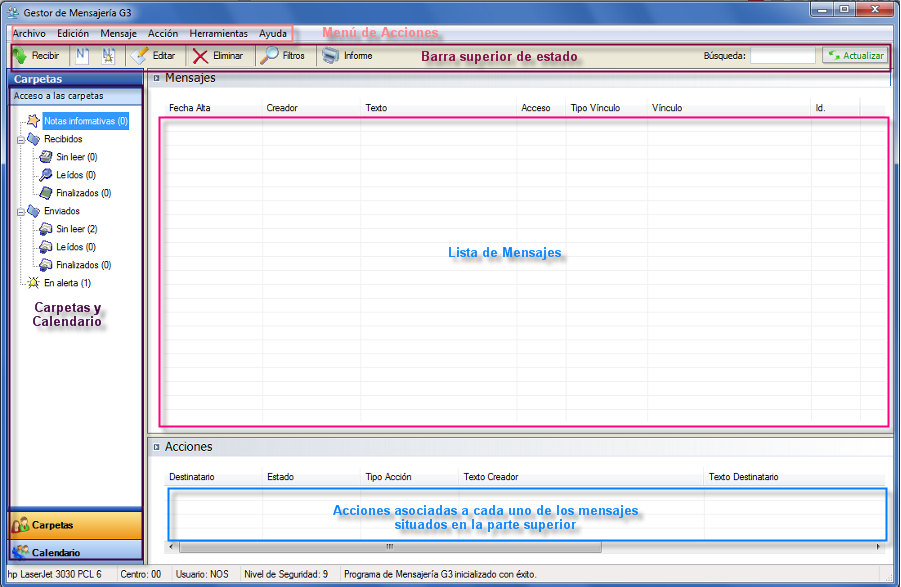This screenshot has width=901, height=587.
Task: Select Notas informativas (0) folder
Action: coord(86,121)
